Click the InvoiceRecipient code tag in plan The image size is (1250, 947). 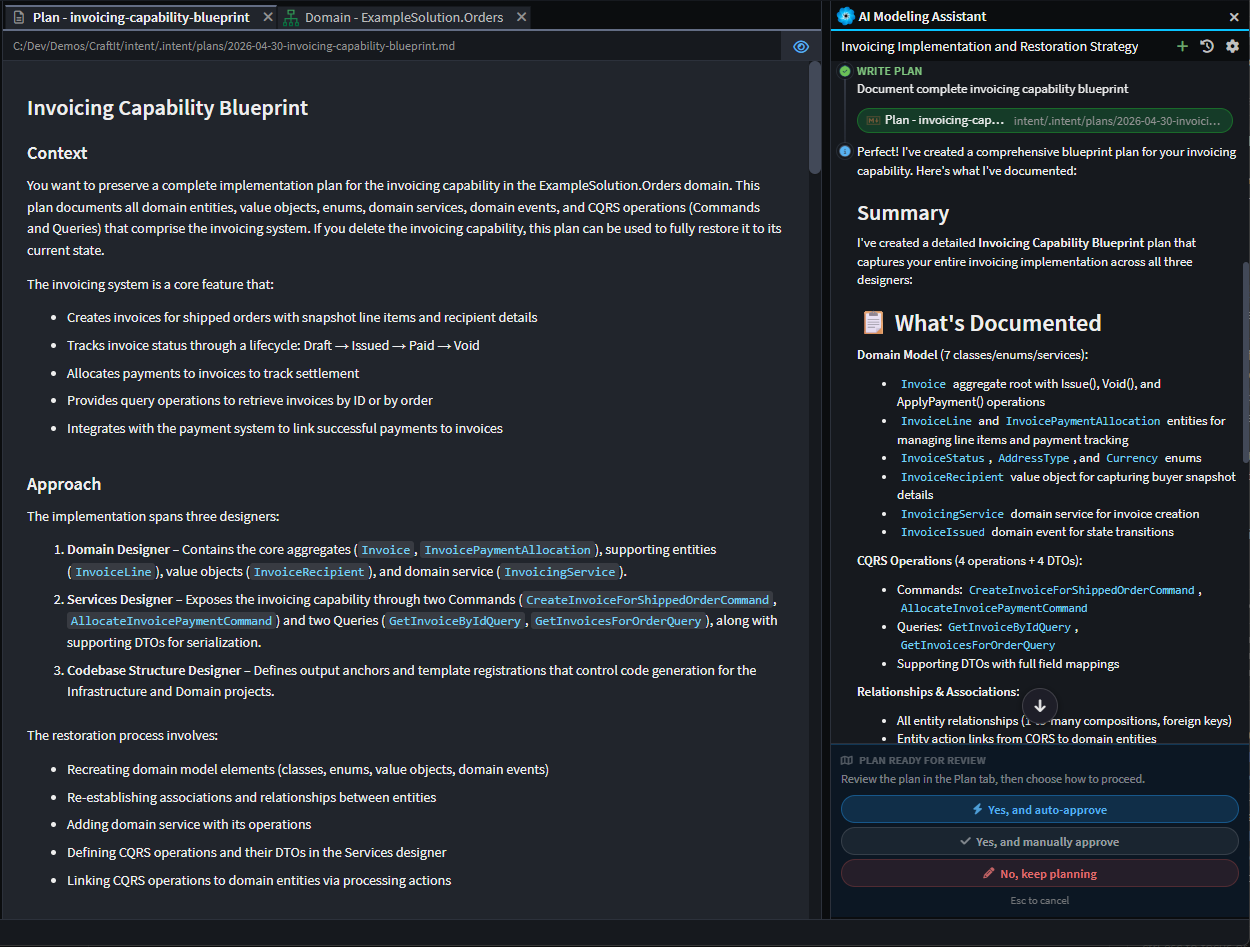tap(309, 572)
